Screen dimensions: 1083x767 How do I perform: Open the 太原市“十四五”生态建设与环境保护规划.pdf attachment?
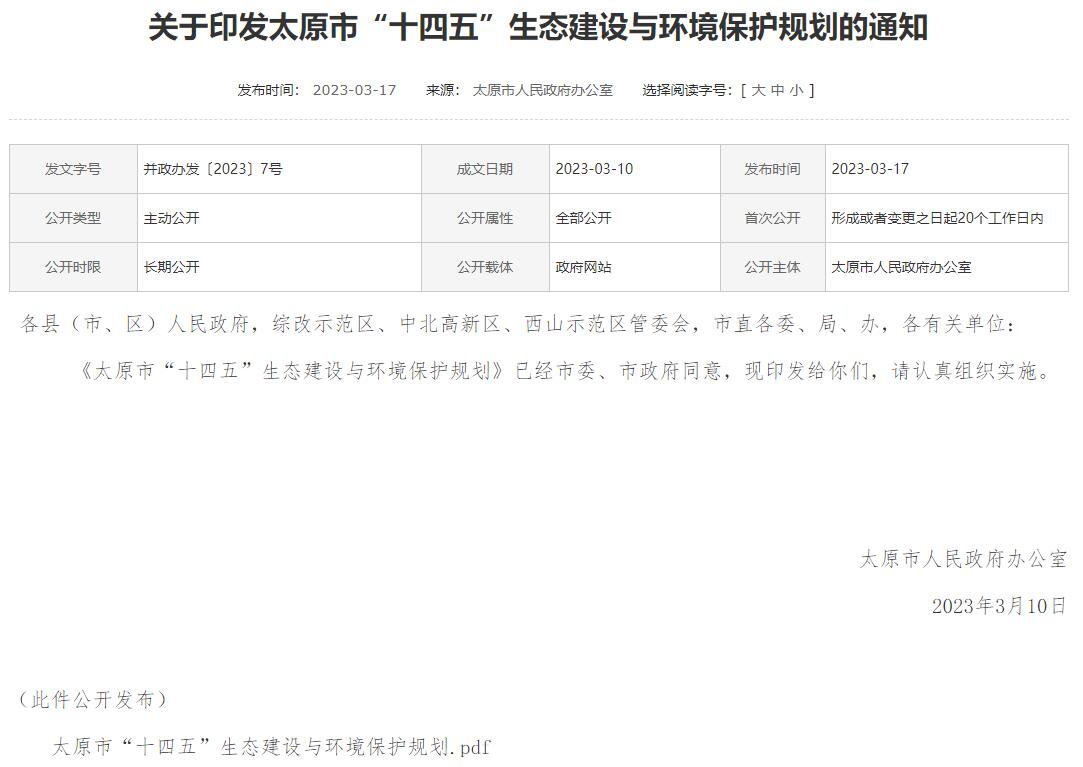coord(271,747)
